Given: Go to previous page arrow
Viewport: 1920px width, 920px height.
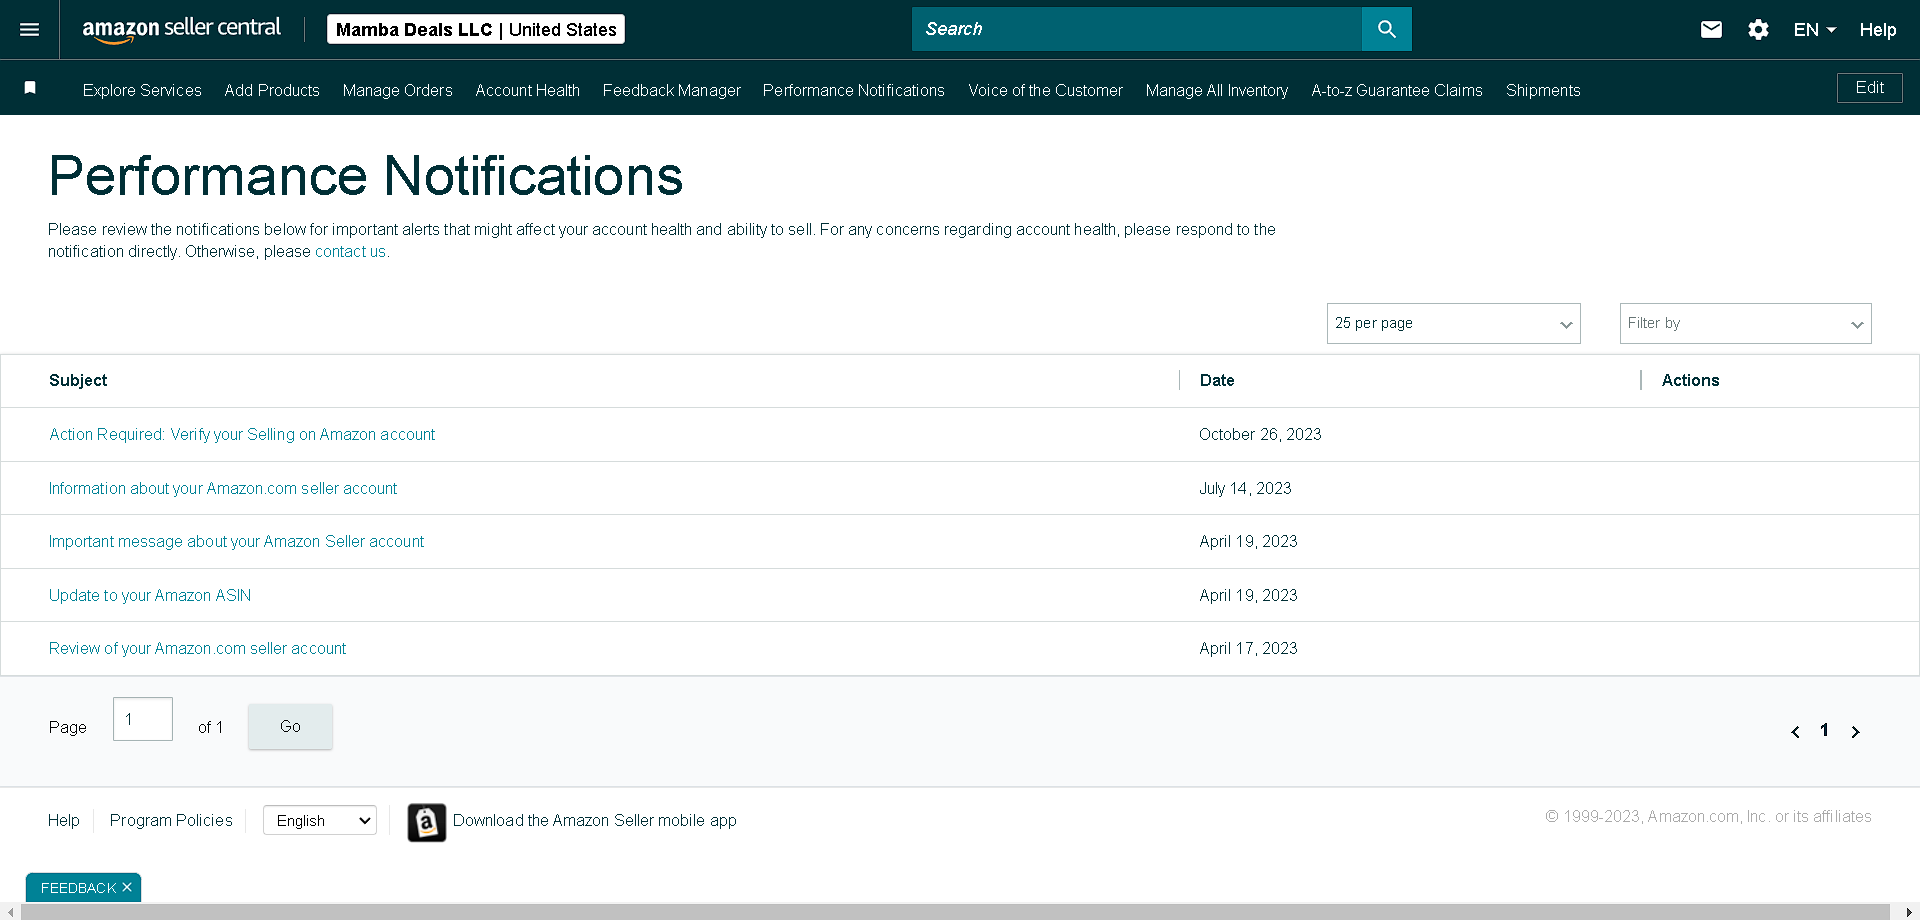Looking at the screenshot, I should tap(1795, 732).
